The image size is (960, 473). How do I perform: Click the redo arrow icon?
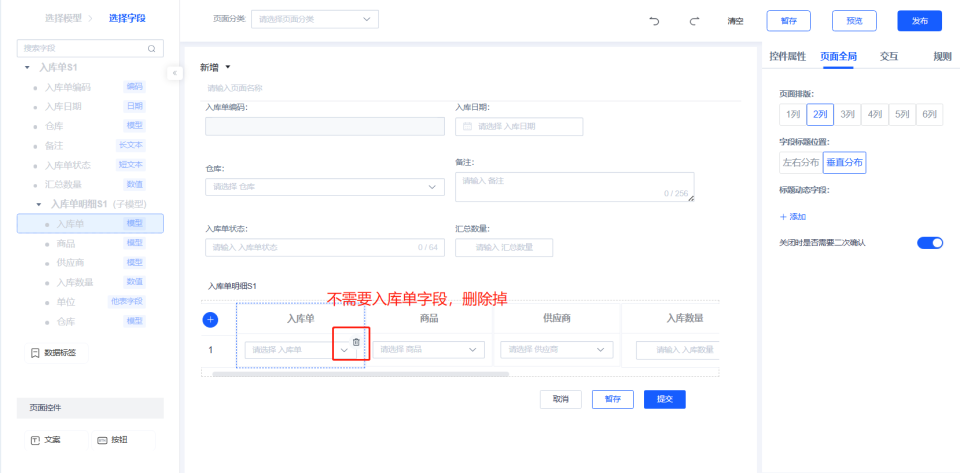[694, 21]
